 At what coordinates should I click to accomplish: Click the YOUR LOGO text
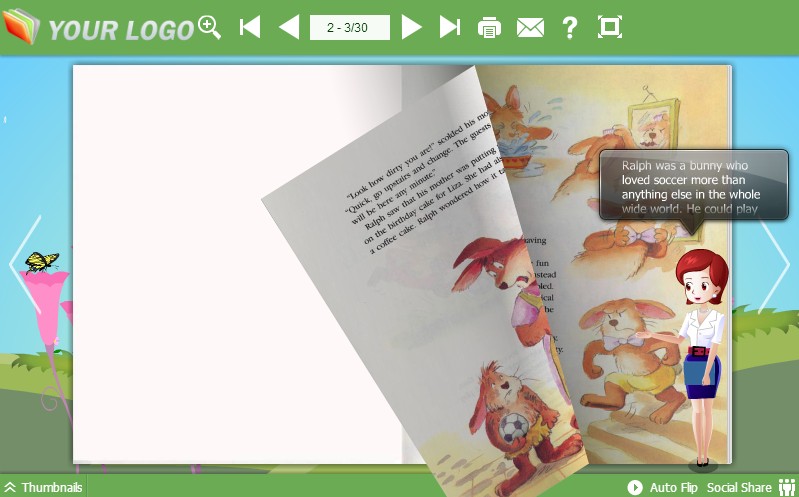(x=121, y=30)
